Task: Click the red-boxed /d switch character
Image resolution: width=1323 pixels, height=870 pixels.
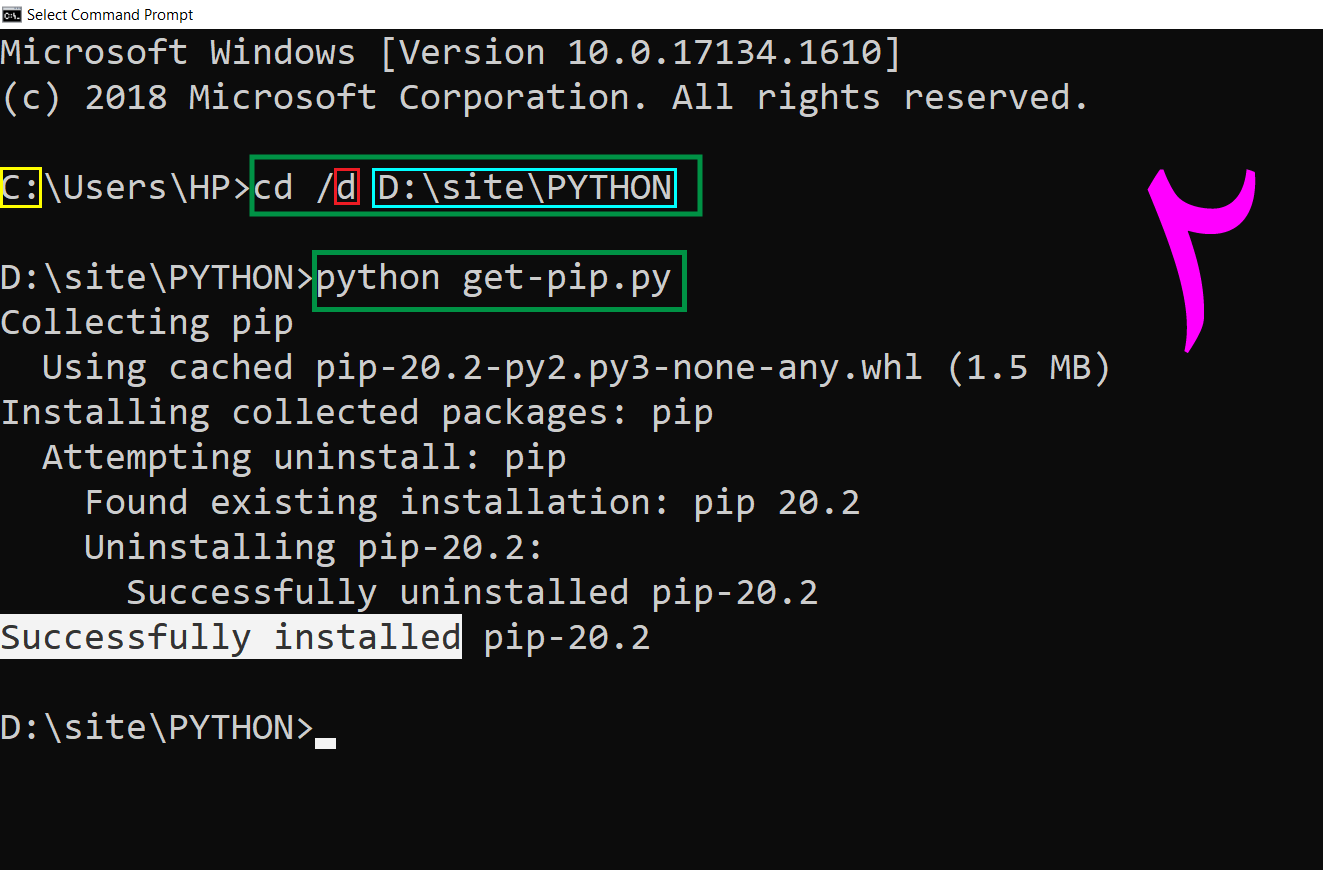Action: (x=349, y=187)
